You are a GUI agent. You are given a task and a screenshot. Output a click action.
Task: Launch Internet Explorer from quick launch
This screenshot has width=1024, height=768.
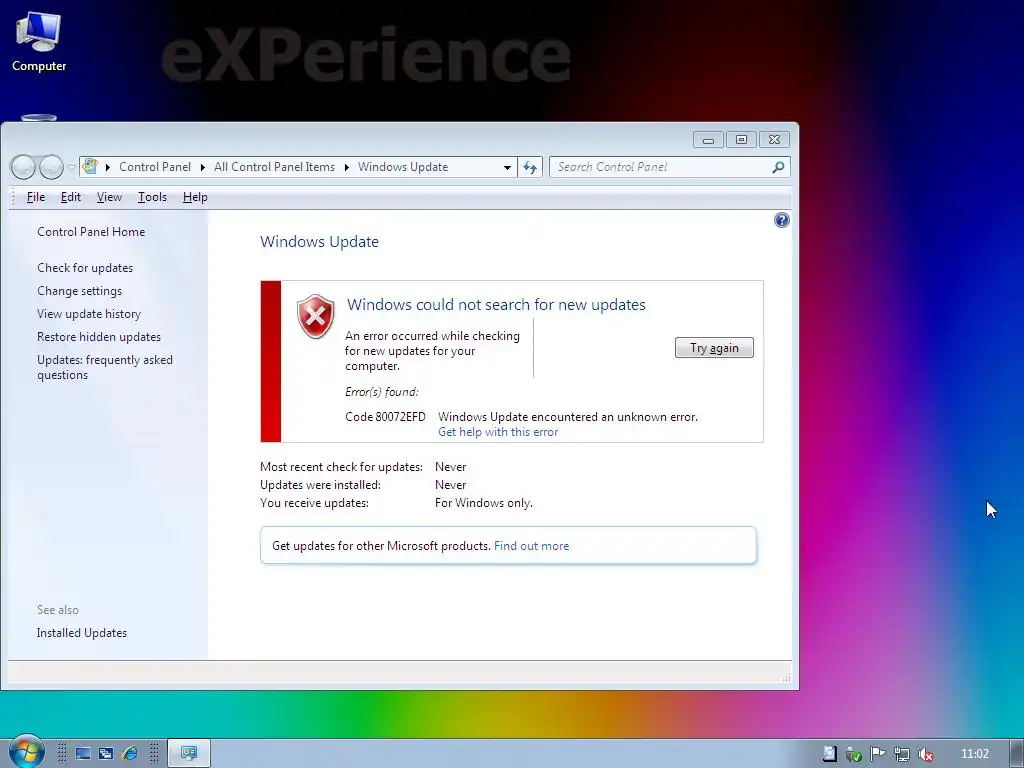point(130,754)
